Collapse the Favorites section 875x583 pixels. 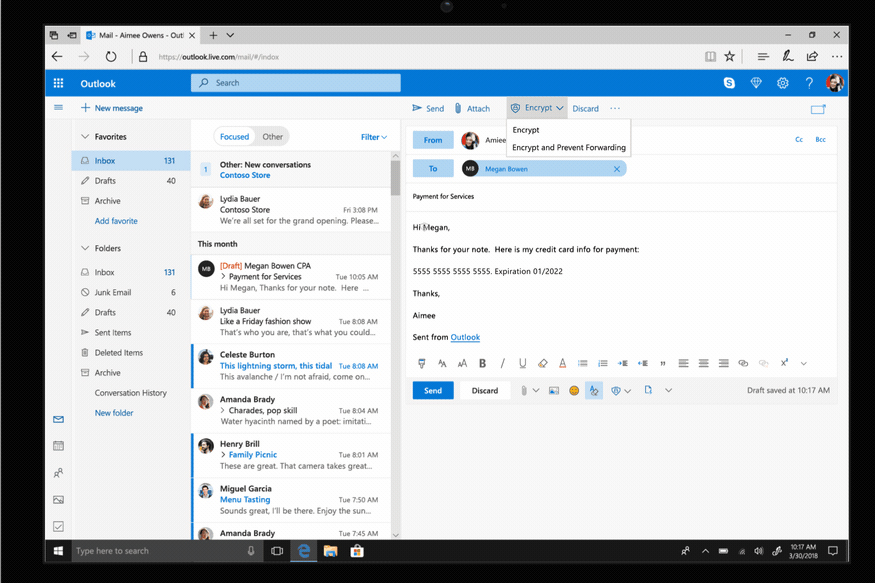[85, 136]
